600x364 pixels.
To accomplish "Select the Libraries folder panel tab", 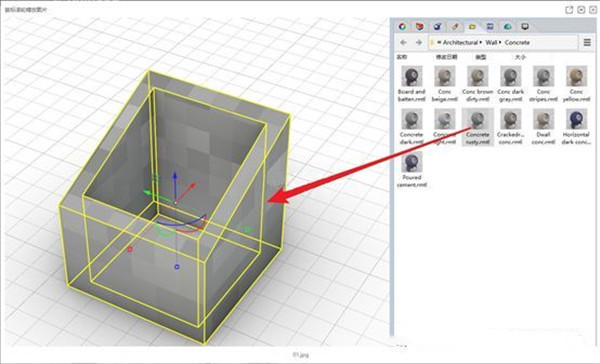I will click(472, 26).
